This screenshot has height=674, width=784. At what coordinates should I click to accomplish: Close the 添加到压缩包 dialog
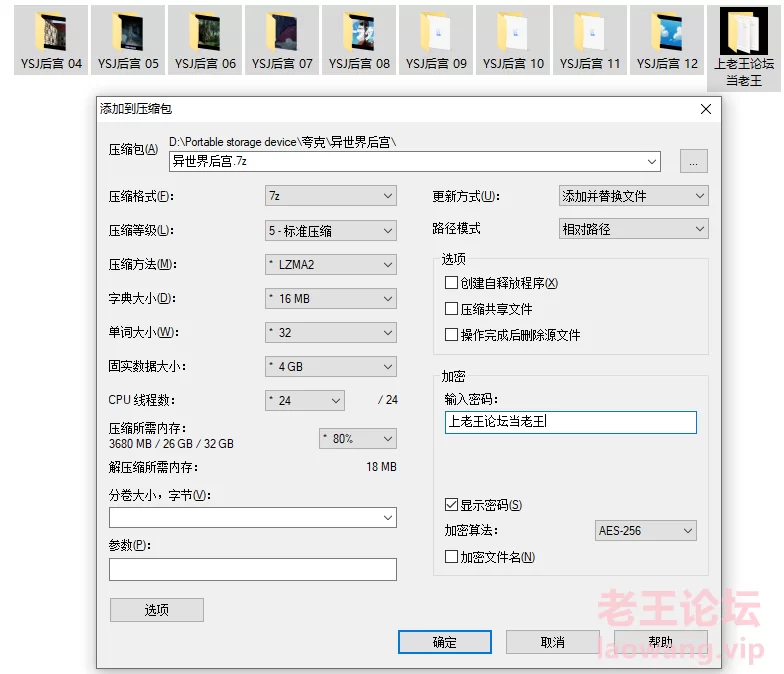[x=706, y=109]
